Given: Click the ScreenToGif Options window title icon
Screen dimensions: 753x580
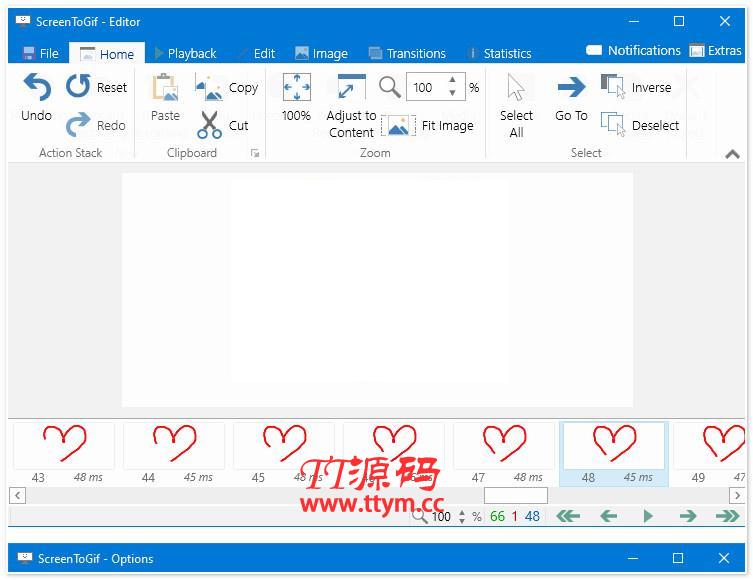Looking at the screenshot, I should point(24,558).
